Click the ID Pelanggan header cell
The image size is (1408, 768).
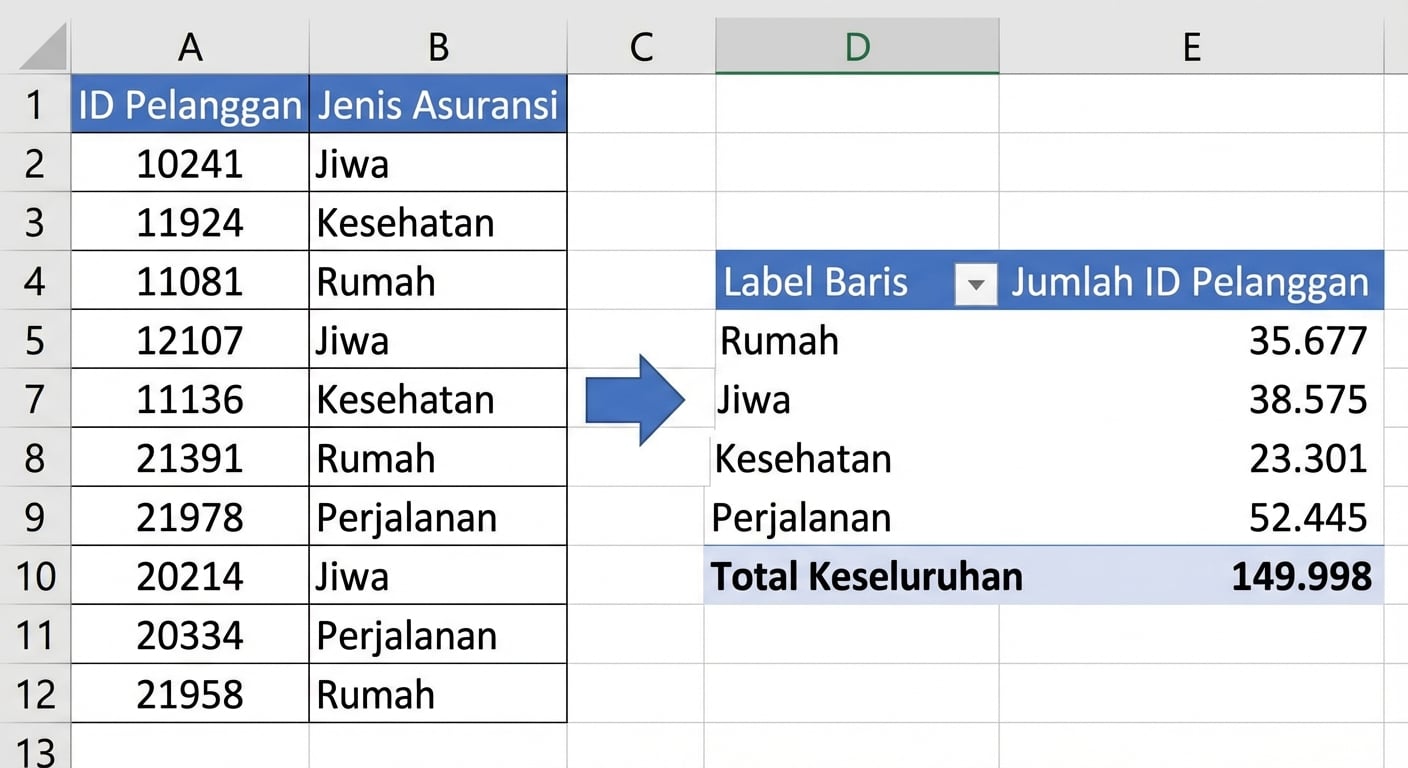pos(190,104)
